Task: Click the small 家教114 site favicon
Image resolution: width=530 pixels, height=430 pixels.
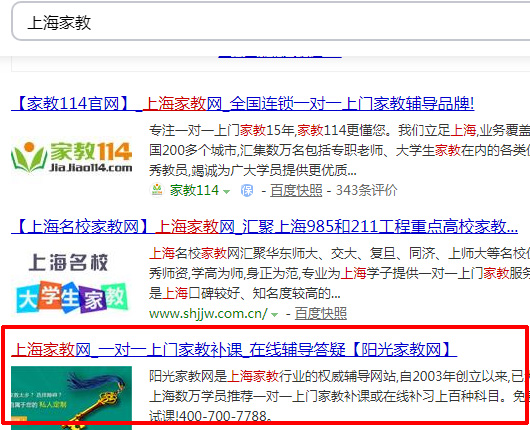Action: pos(156,190)
